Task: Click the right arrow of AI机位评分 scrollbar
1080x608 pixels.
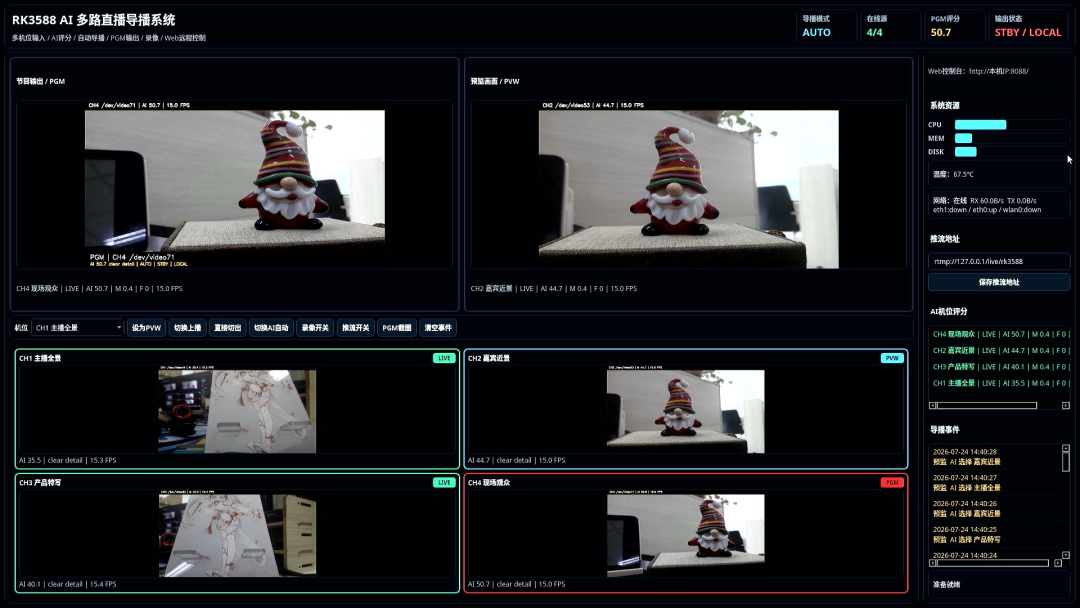Action: [x=1066, y=406]
